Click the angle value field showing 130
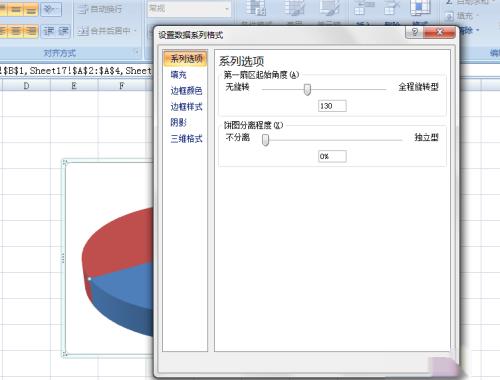The height and width of the screenshot is (380, 500). tap(332, 106)
